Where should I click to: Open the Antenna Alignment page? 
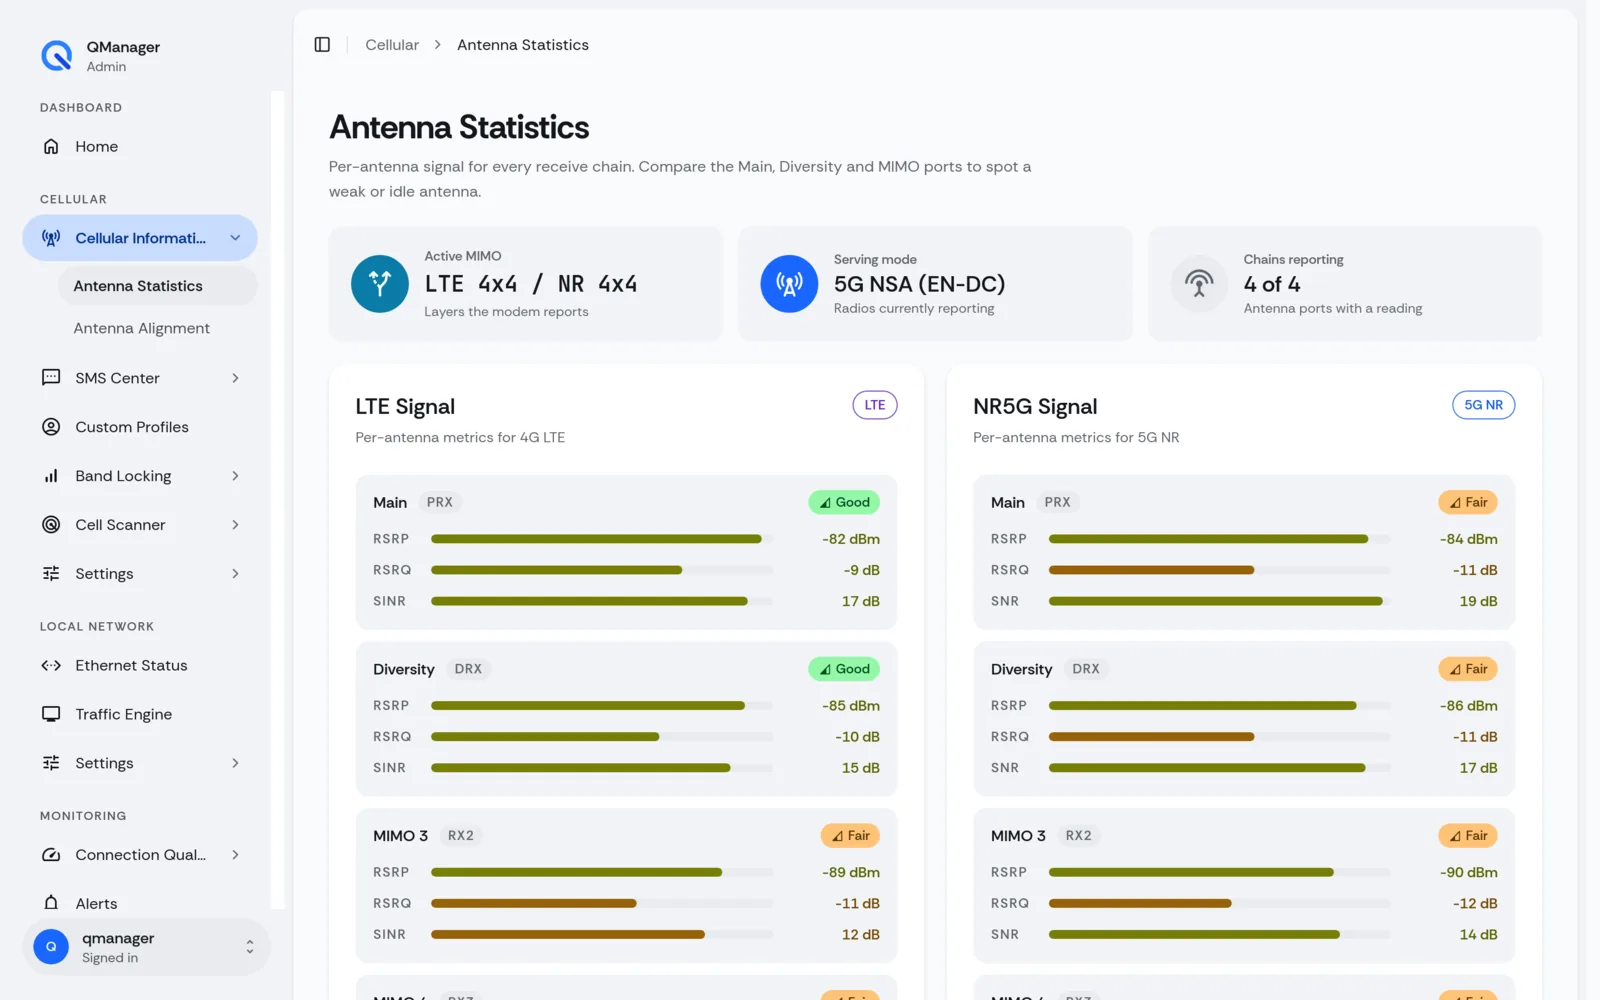tap(157, 328)
